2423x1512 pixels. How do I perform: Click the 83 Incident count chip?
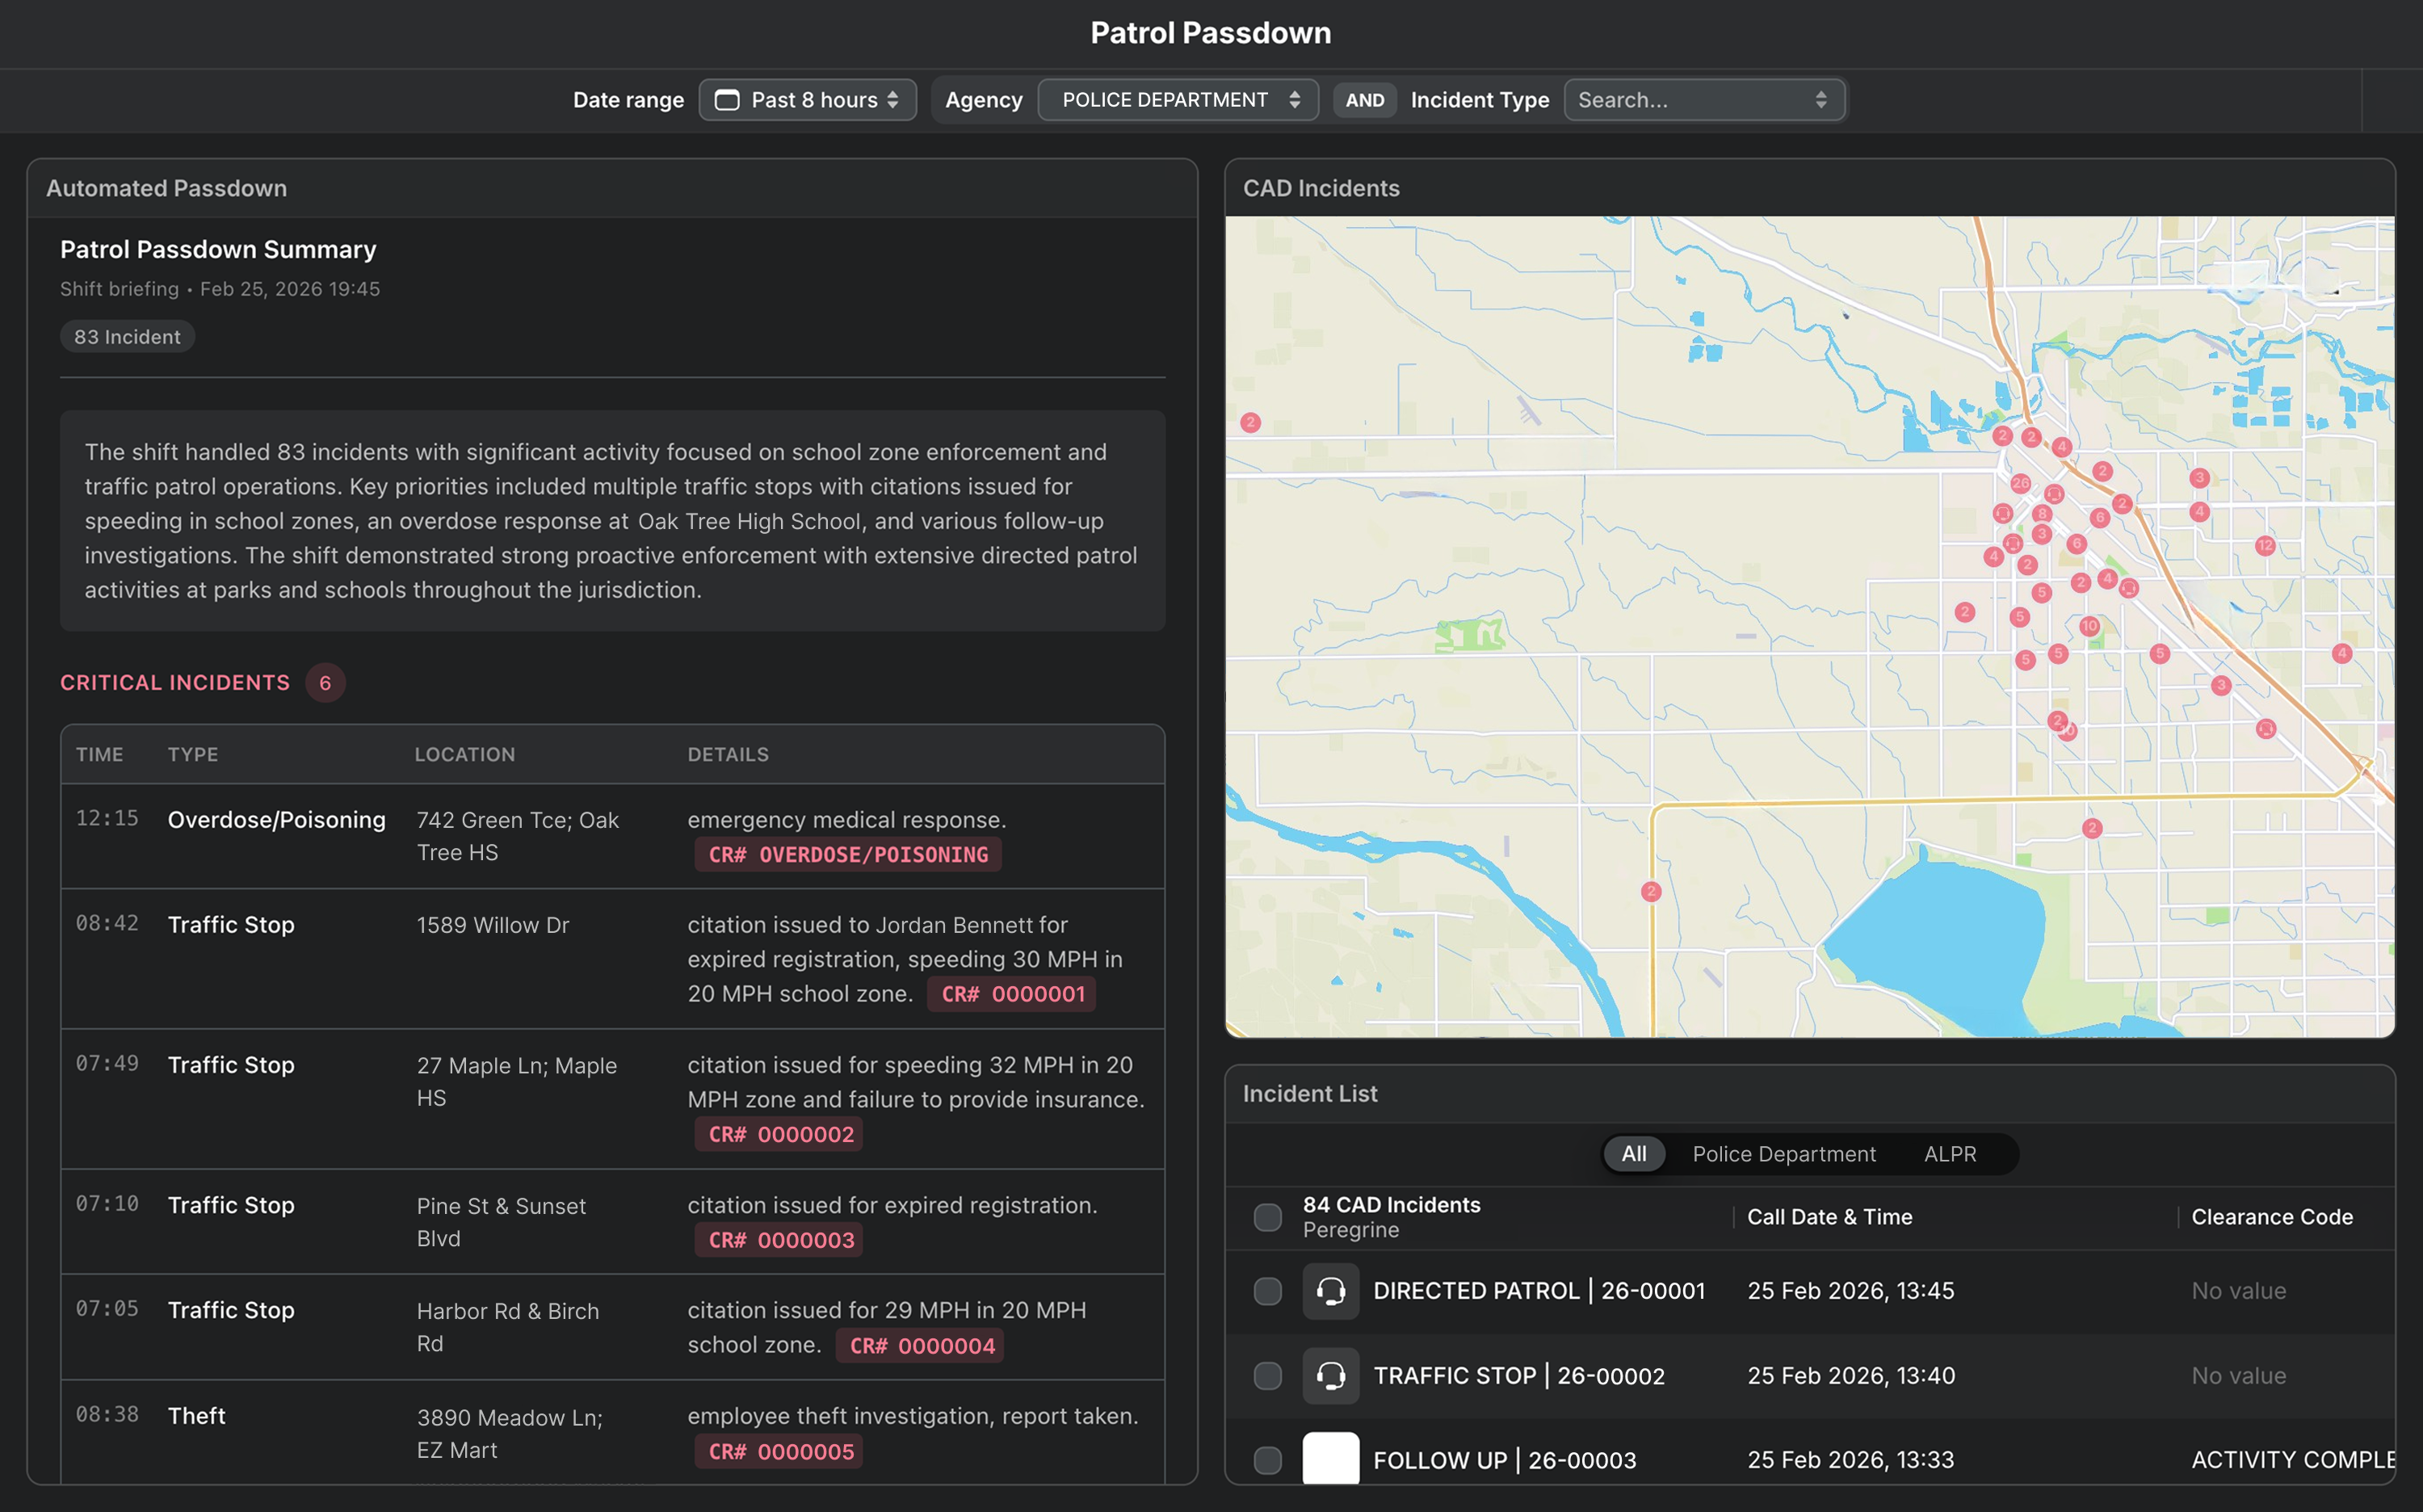tap(127, 337)
